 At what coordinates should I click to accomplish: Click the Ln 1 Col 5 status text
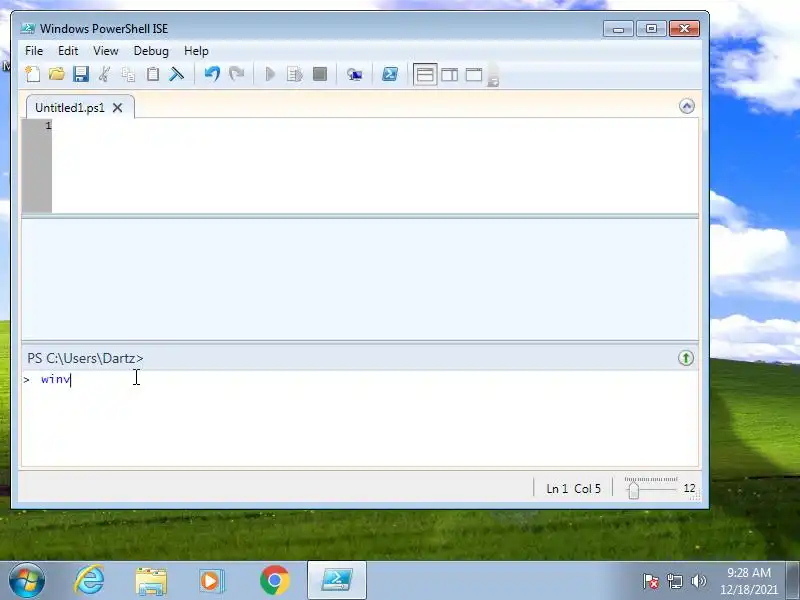click(x=573, y=488)
